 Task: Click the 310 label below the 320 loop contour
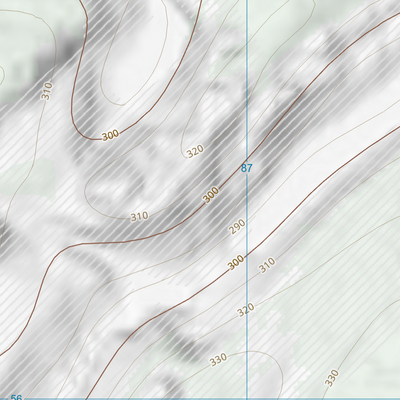tap(139, 217)
